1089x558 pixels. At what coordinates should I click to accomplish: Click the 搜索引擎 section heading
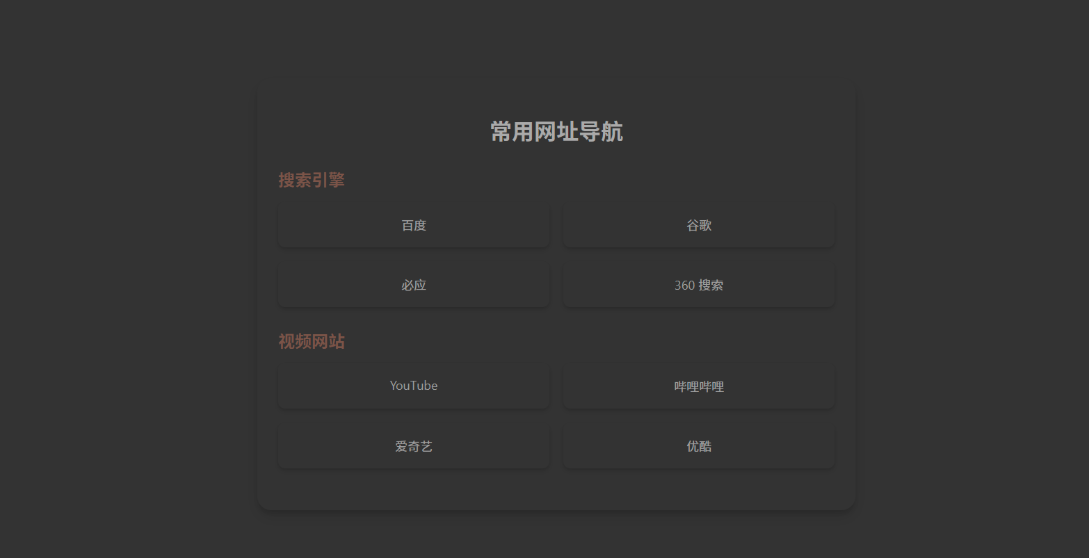(311, 180)
